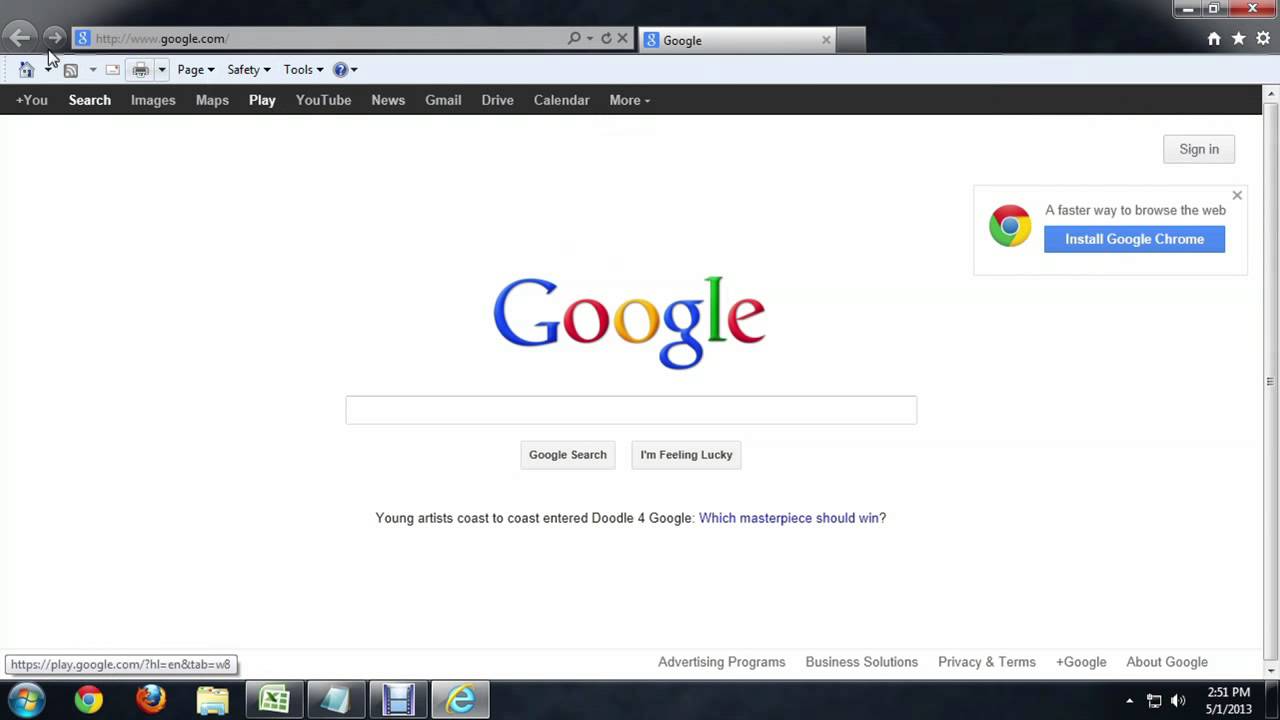Stop loading with the address bar X
Viewport: 1280px width, 720px height.
pos(622,38)
